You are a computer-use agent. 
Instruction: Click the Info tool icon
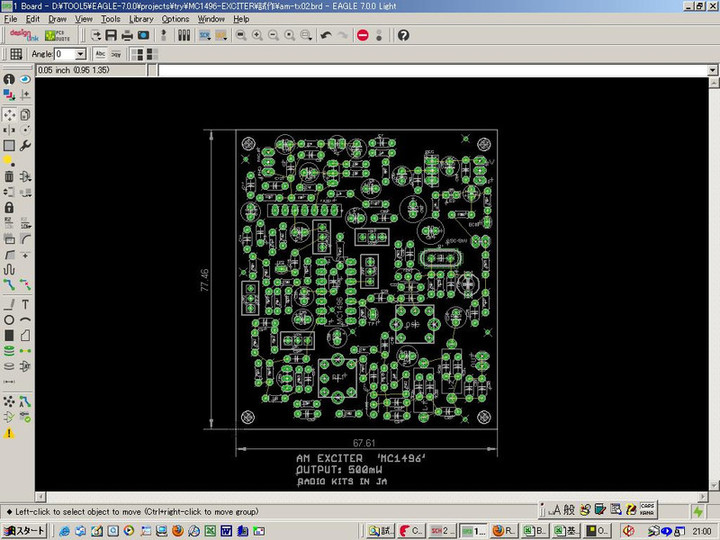(x=9, y=79)
